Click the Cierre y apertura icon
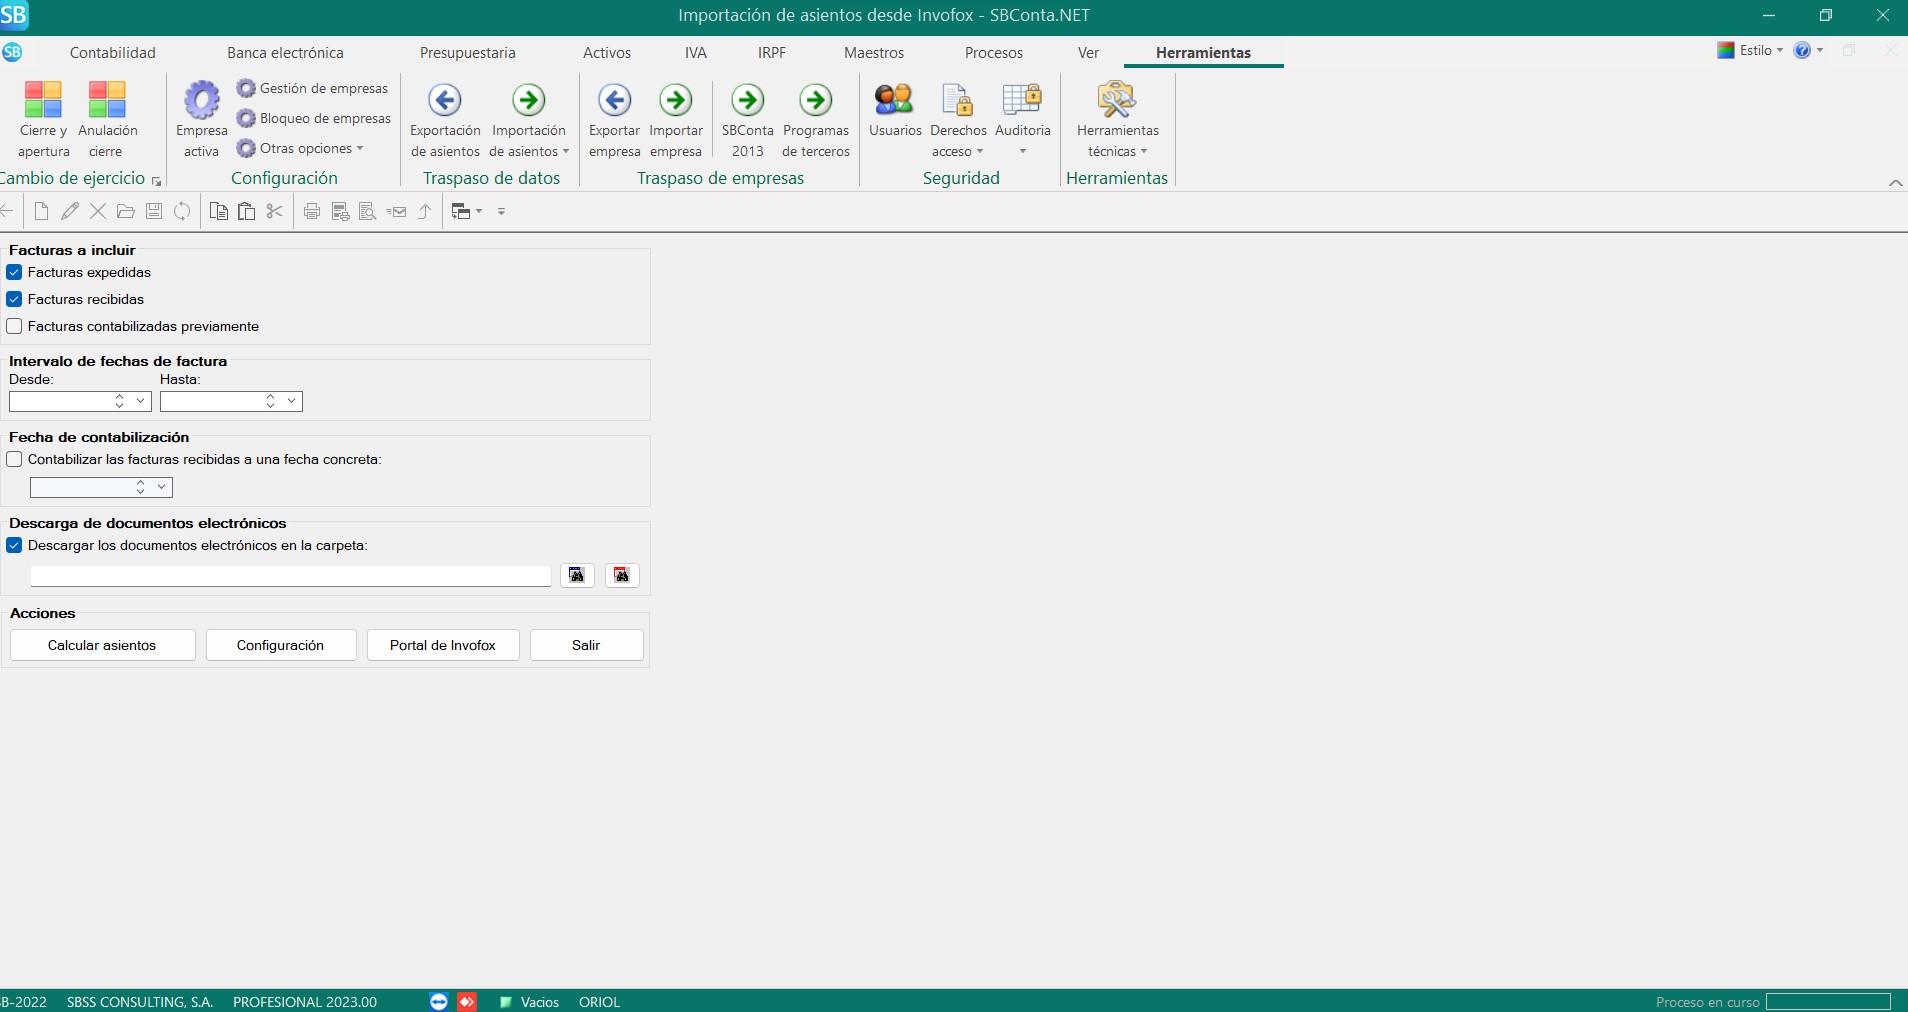The image size is (1908, 1012). pyautogui.click(x=43, y=100)
